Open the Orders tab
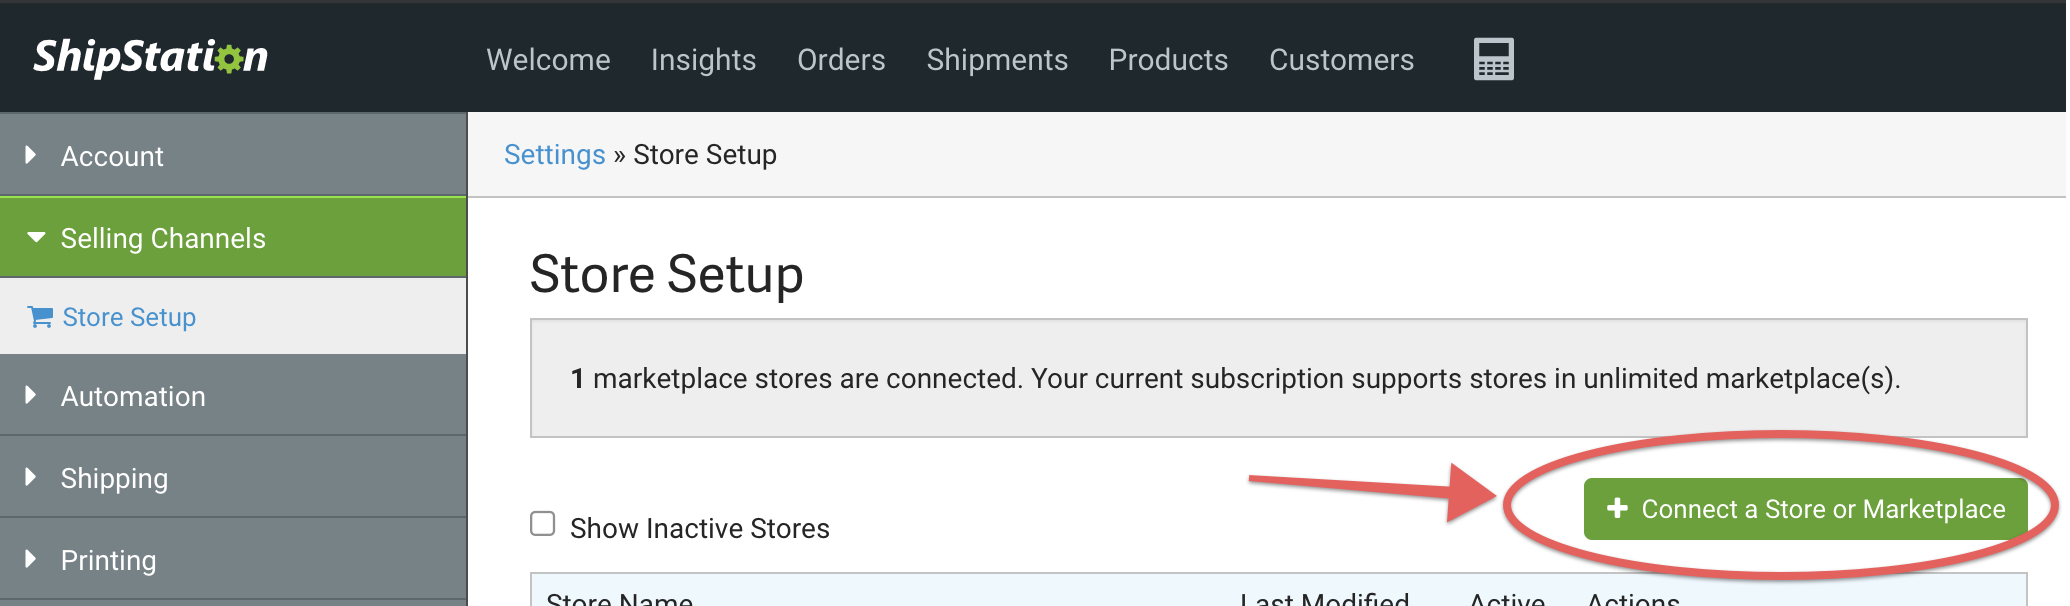The height and width of the screenshot is (606, 2070). [x=841, y=60]
